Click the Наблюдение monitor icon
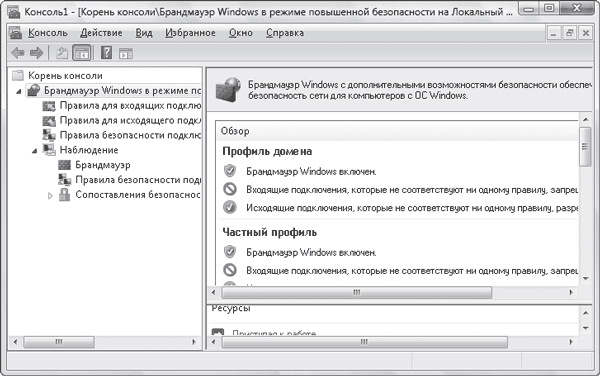The height and width of the screenshot is (376, 600). click(49, 150)
